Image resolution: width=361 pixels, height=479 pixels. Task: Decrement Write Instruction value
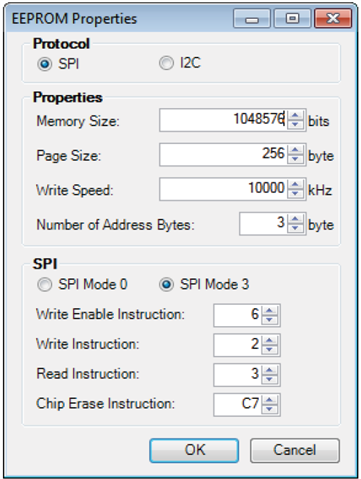pos(269,350)
